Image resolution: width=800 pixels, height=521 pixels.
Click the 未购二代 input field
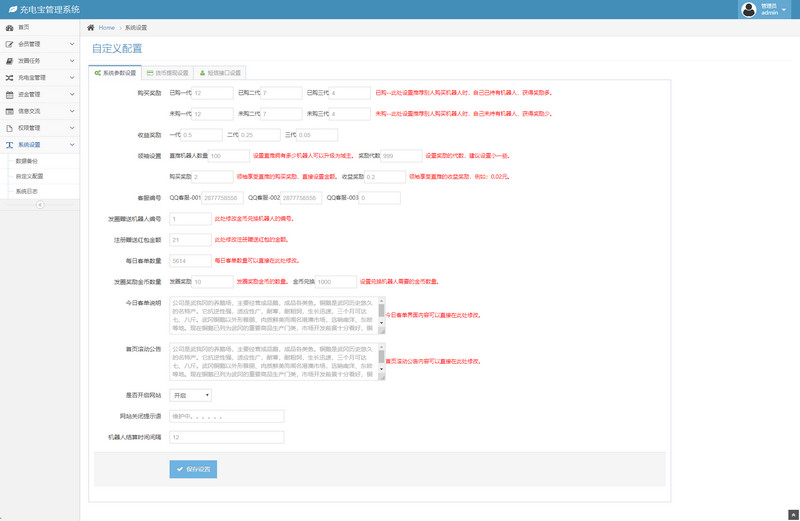(281, 114)
